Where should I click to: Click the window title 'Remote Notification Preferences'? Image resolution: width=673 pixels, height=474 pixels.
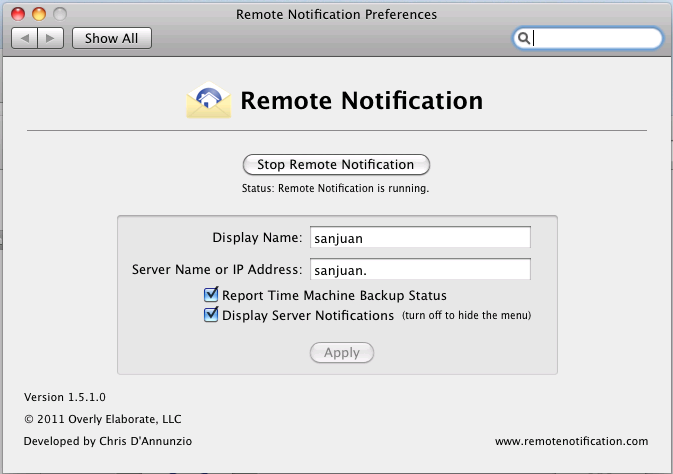[x=336, y=14]
